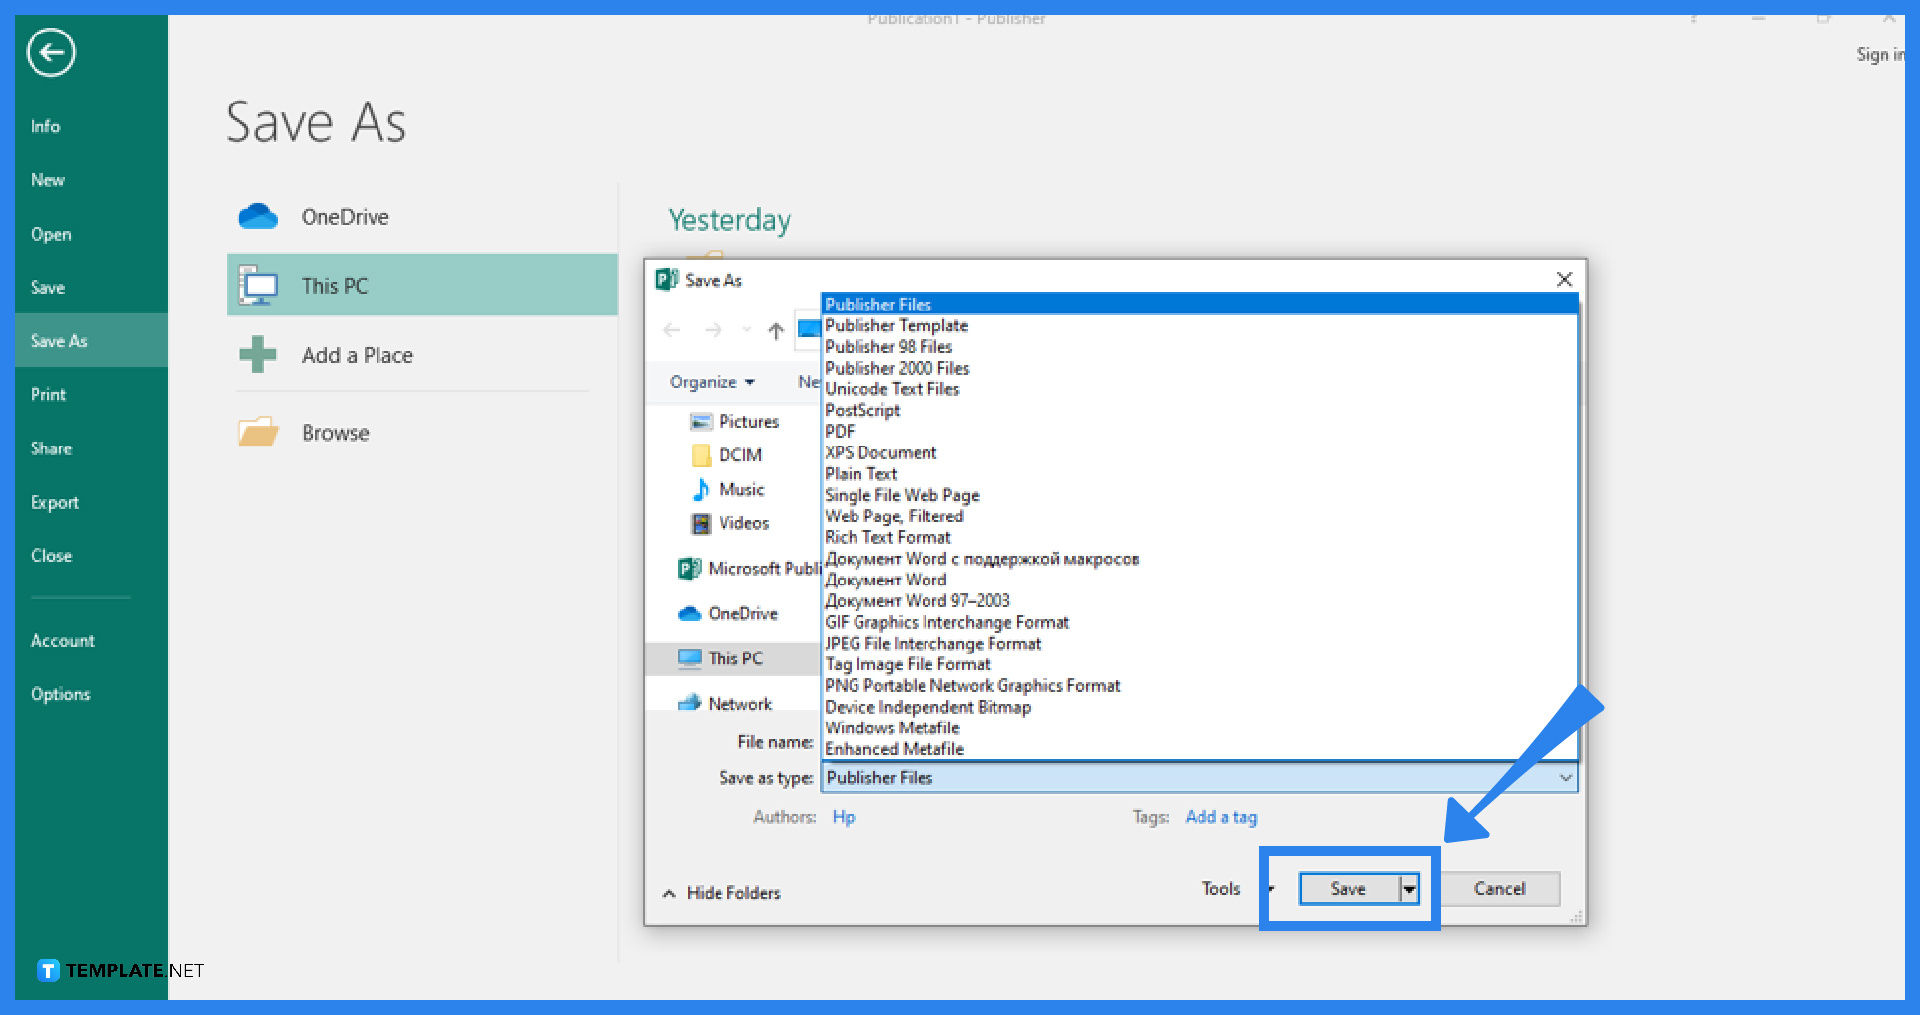Open the Save button's dropdown arrow
Viewport: 1920px width, 1015px height.
(x=1409, y=888)
